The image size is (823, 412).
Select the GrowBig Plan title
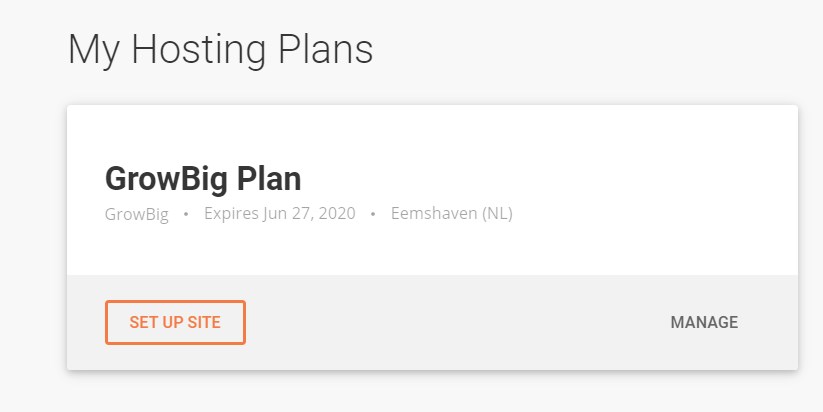(x=203, y=179)
